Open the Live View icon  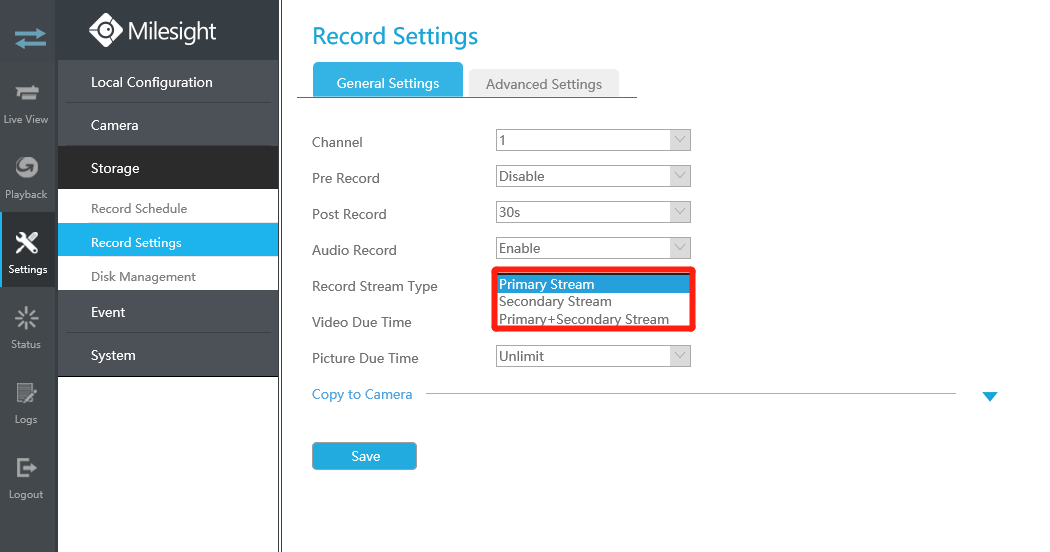click(x=27, y=92)
